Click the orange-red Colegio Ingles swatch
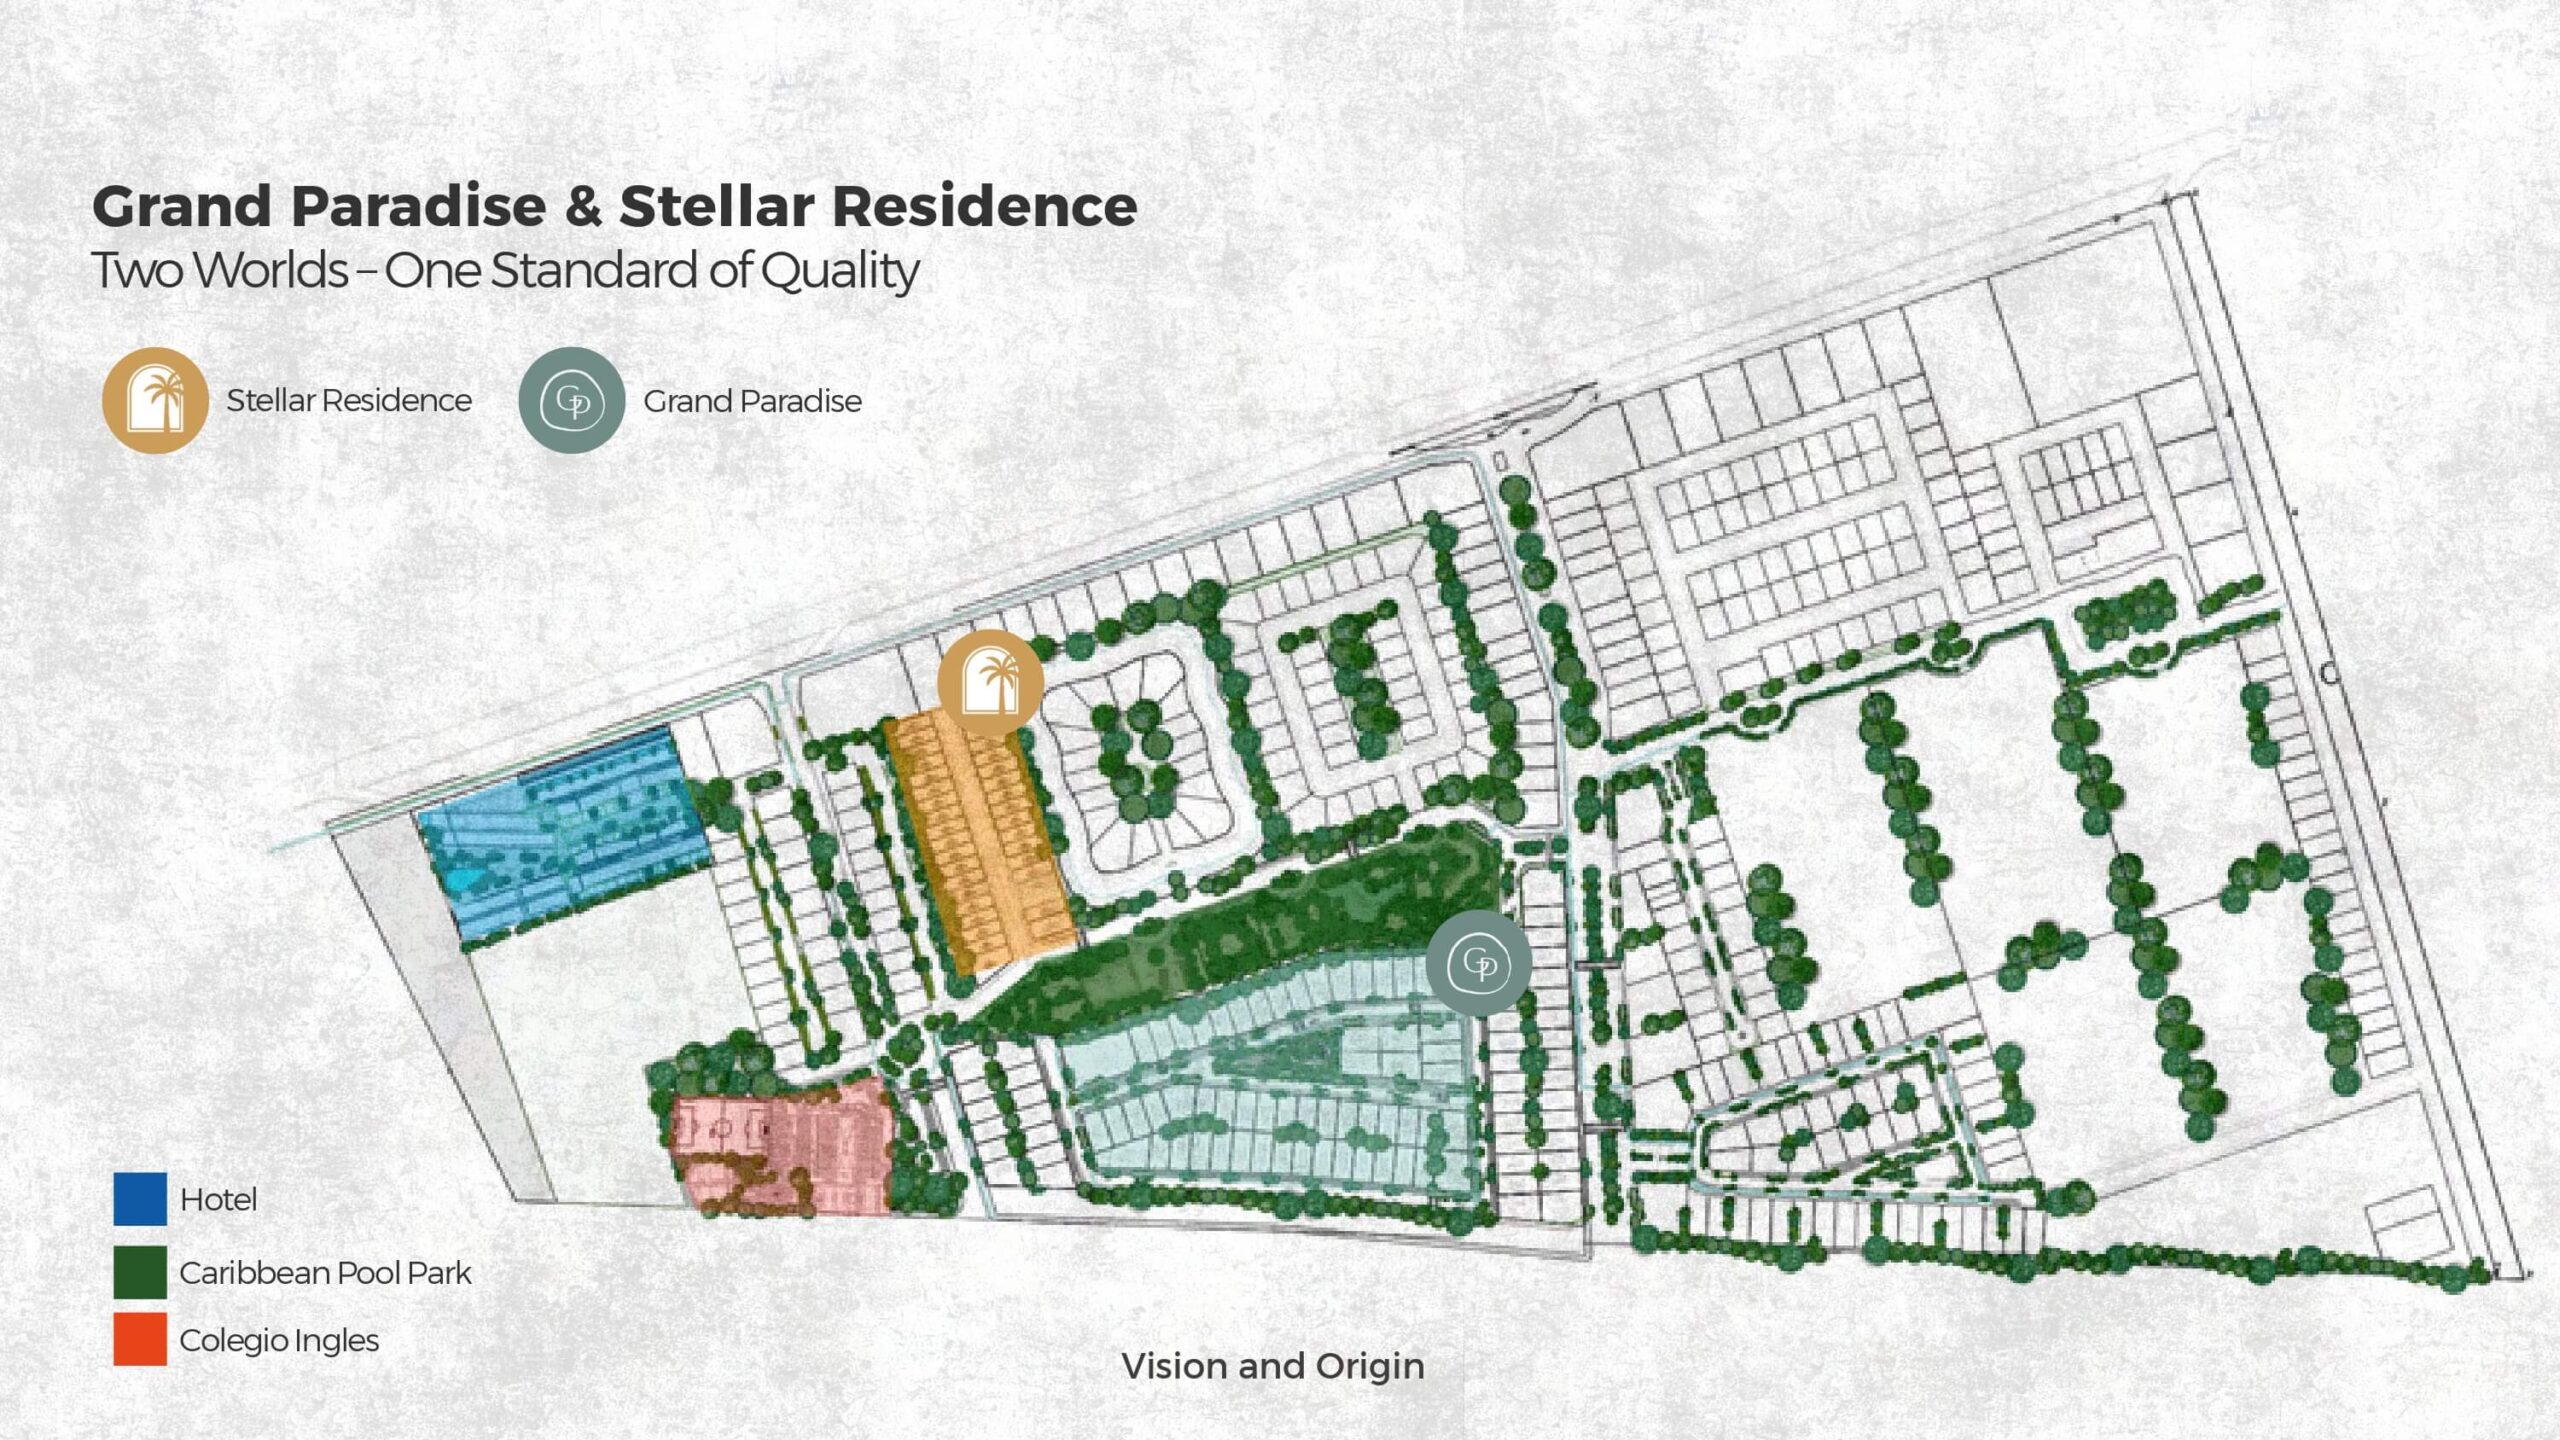 (x=140, y=1339)
